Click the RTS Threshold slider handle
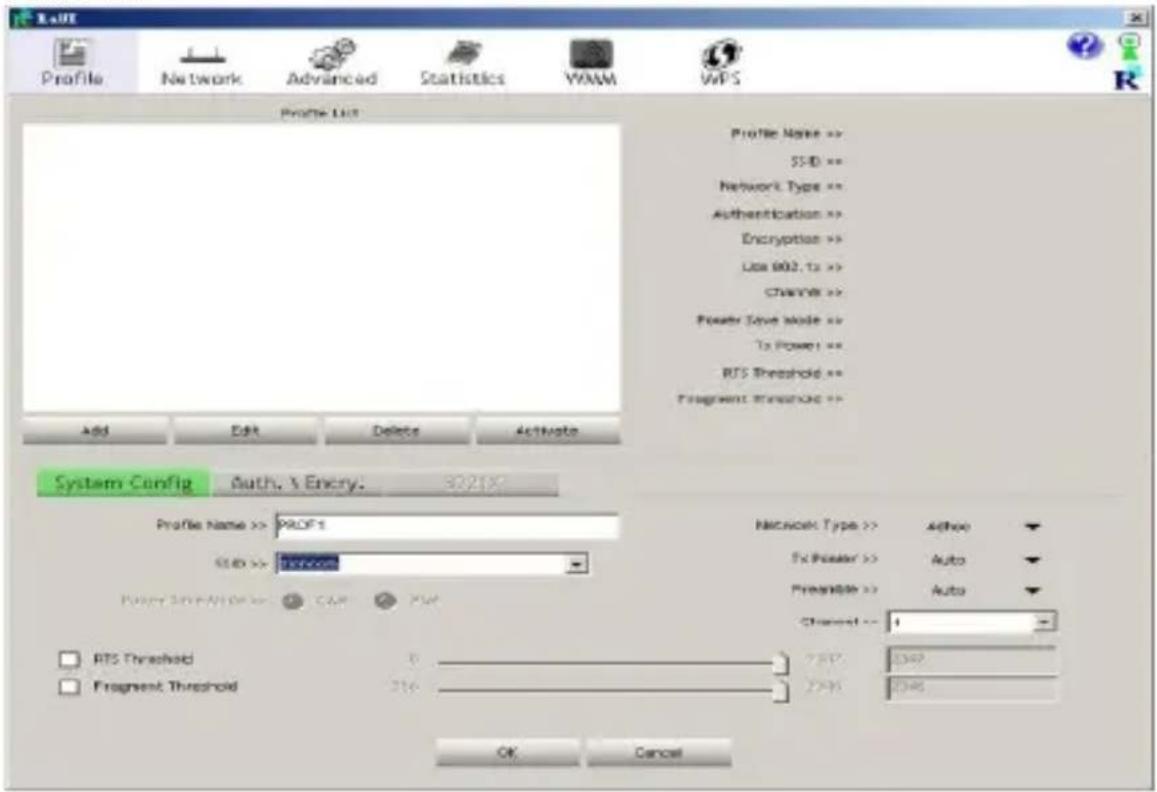Image resolution: width=1157 pixels, height=792 pixels. coord(781,662)
